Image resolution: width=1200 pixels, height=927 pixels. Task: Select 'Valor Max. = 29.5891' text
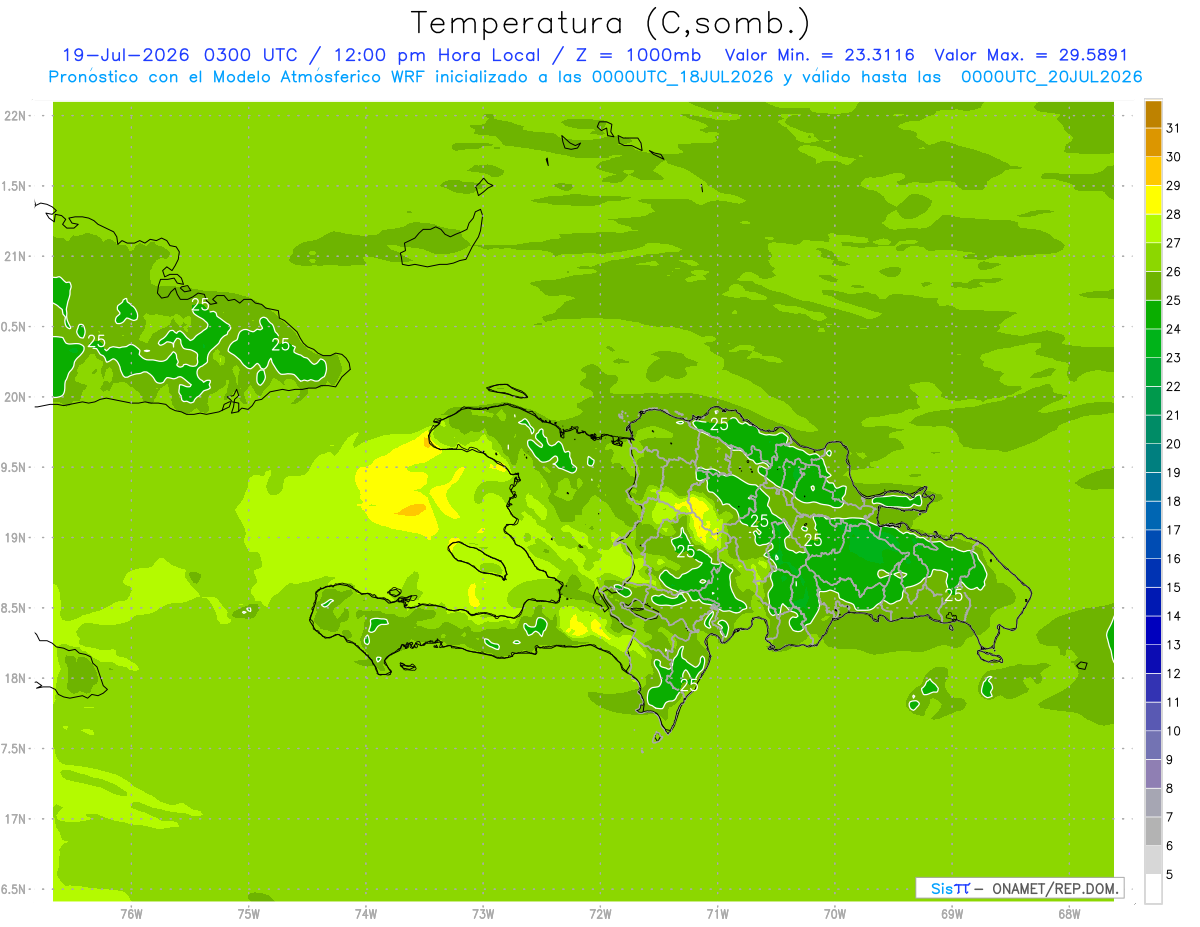click(1031, 55)
